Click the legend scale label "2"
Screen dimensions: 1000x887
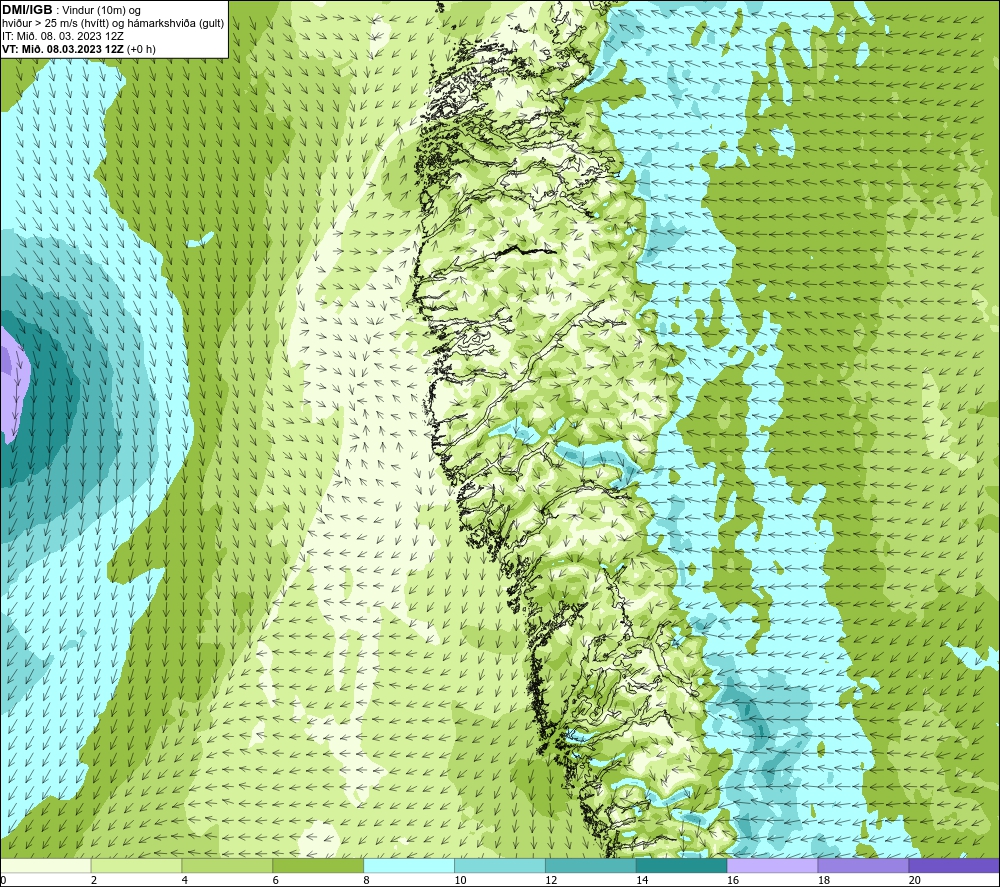(x=94, y=880)
